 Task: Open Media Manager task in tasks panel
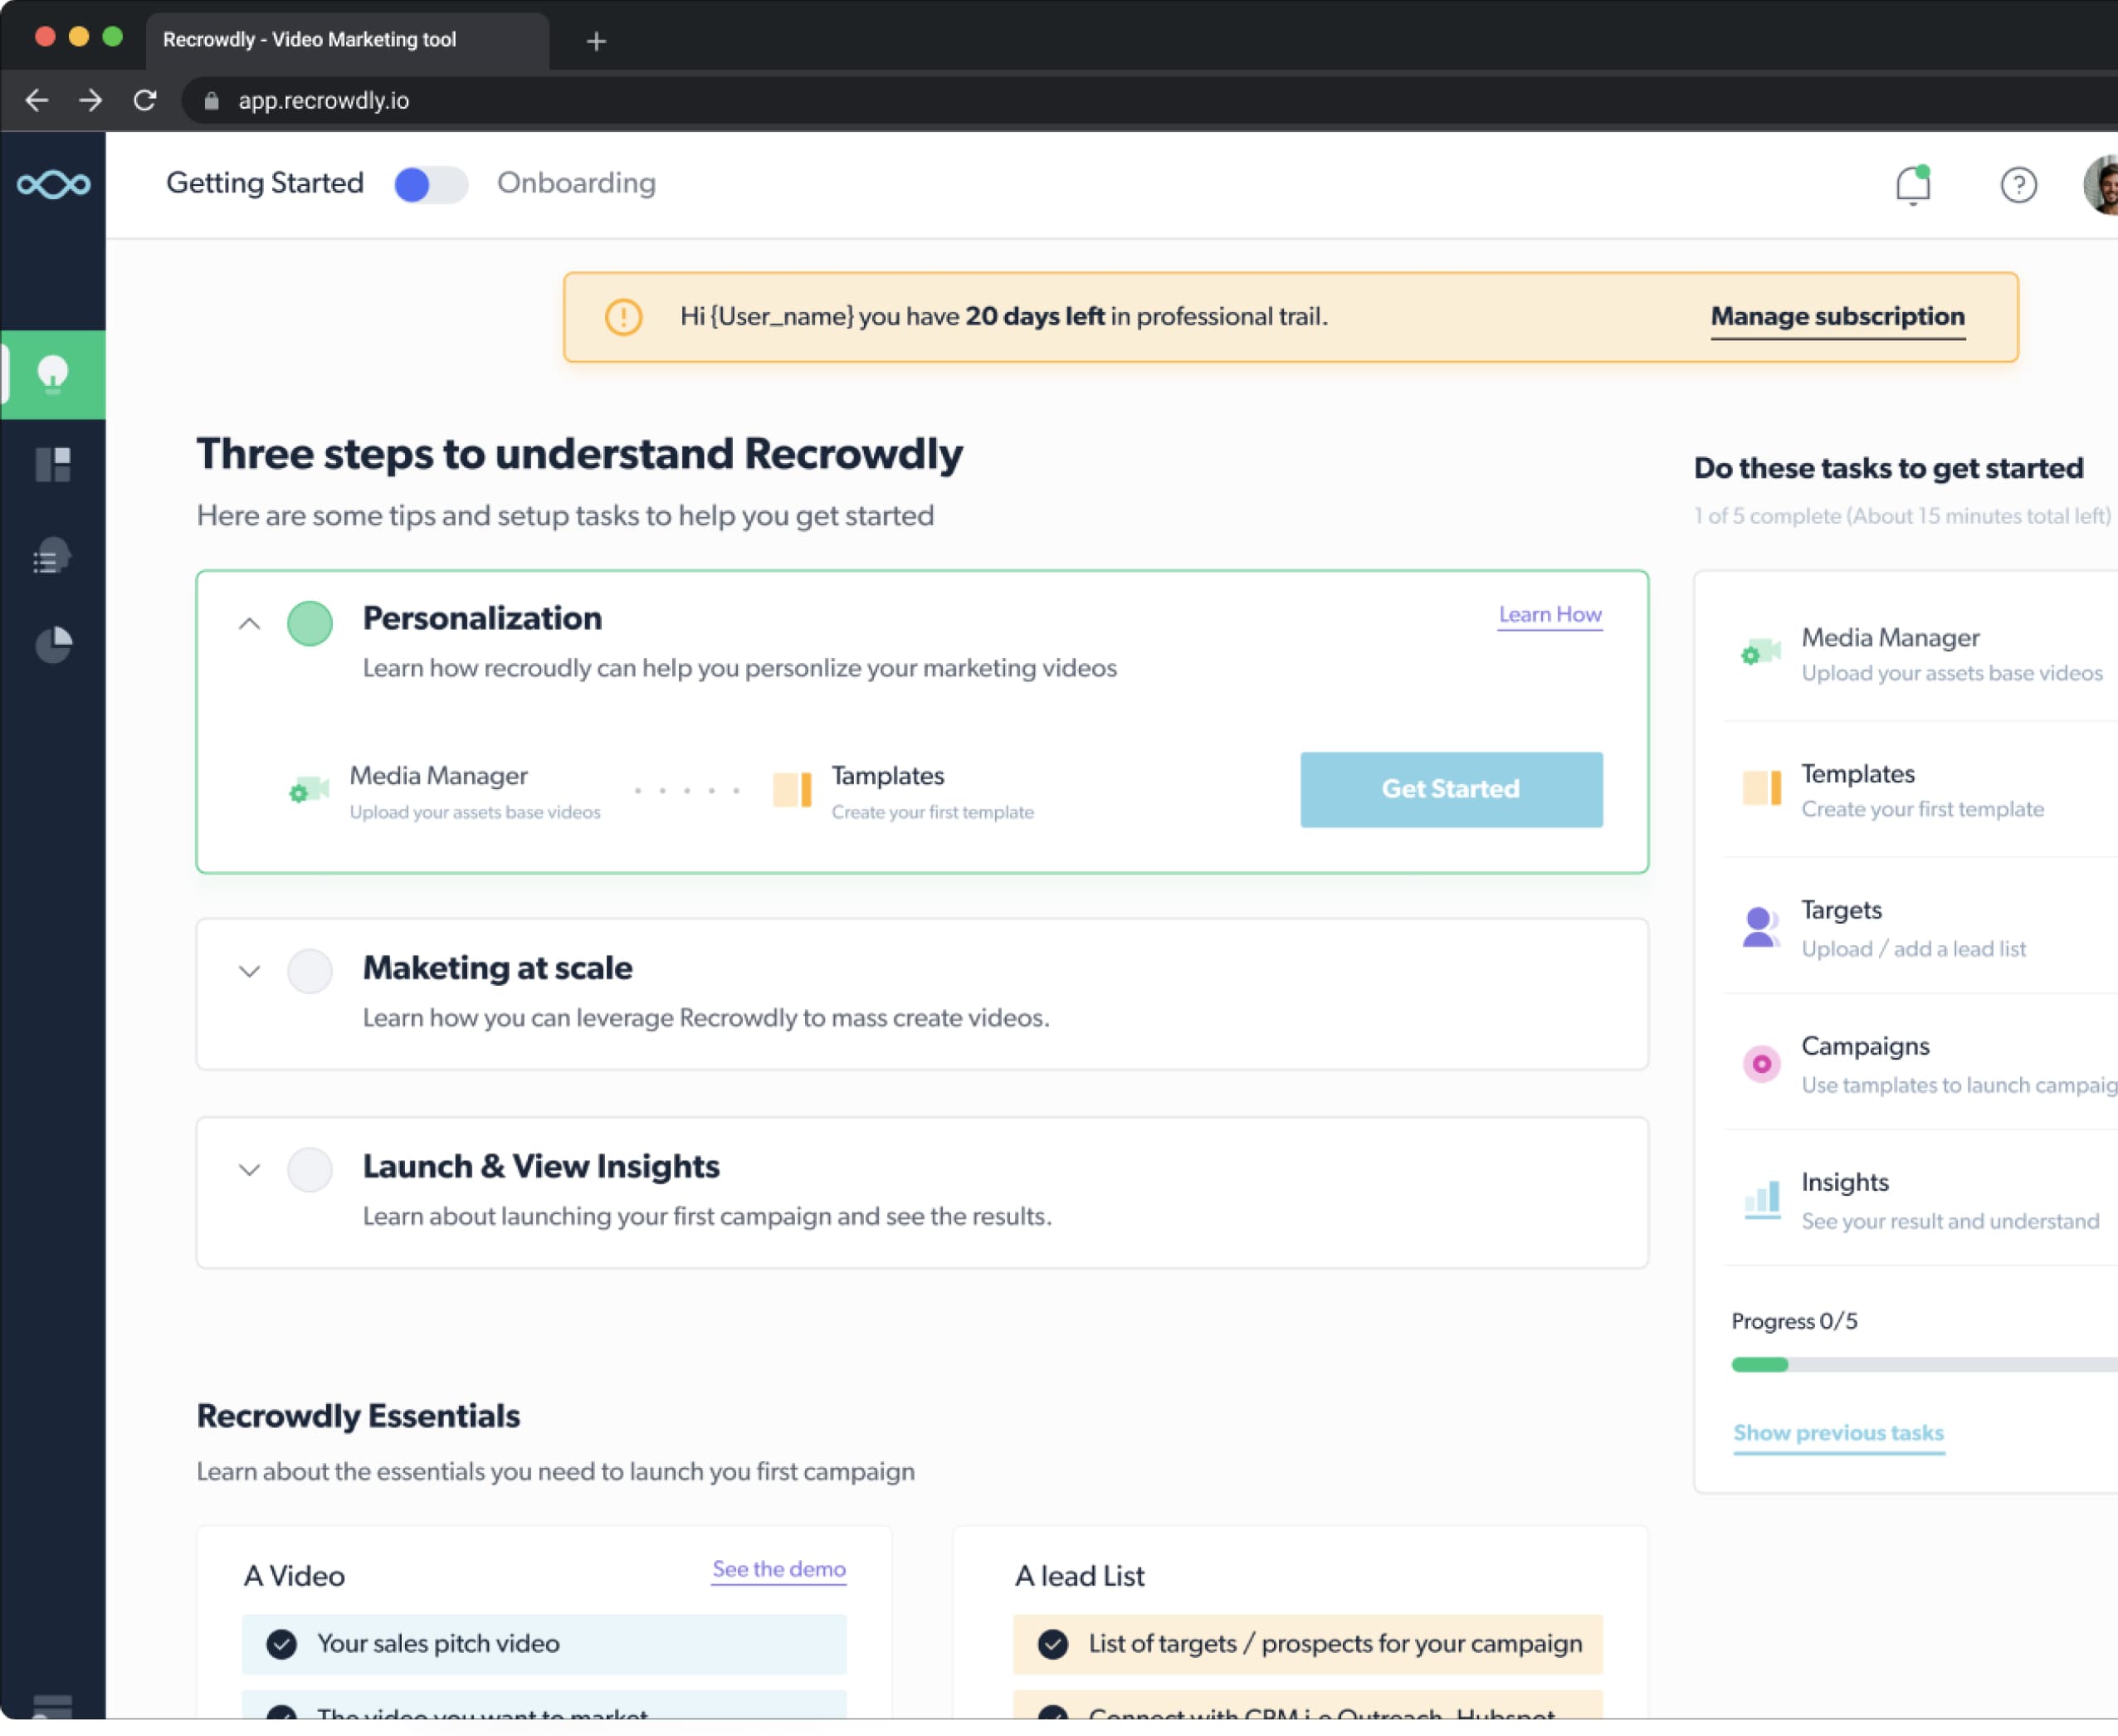1920,654
